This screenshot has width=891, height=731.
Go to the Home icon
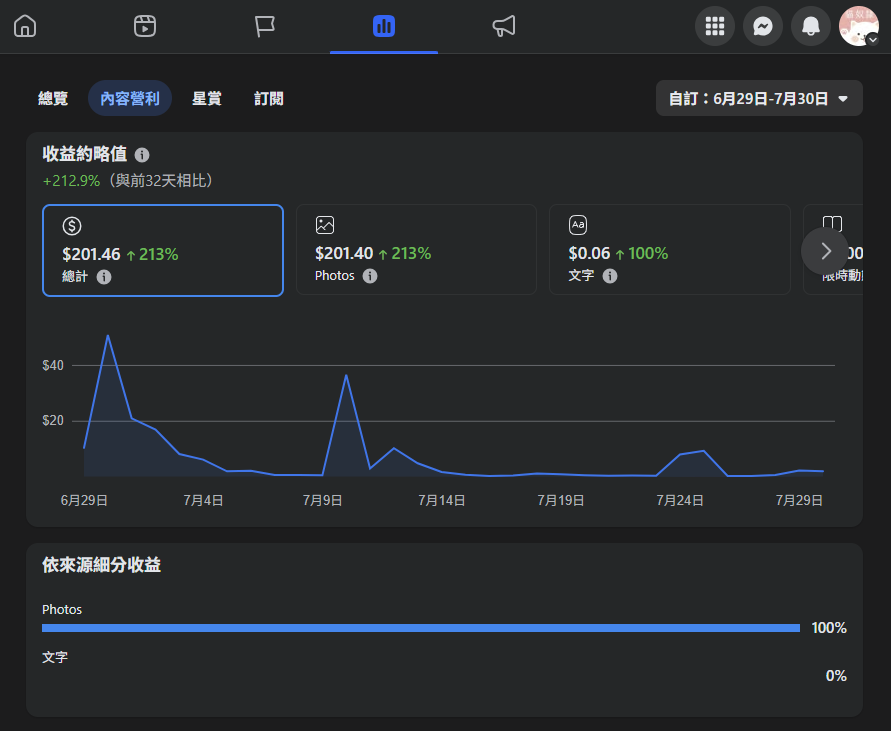[25, 26]
